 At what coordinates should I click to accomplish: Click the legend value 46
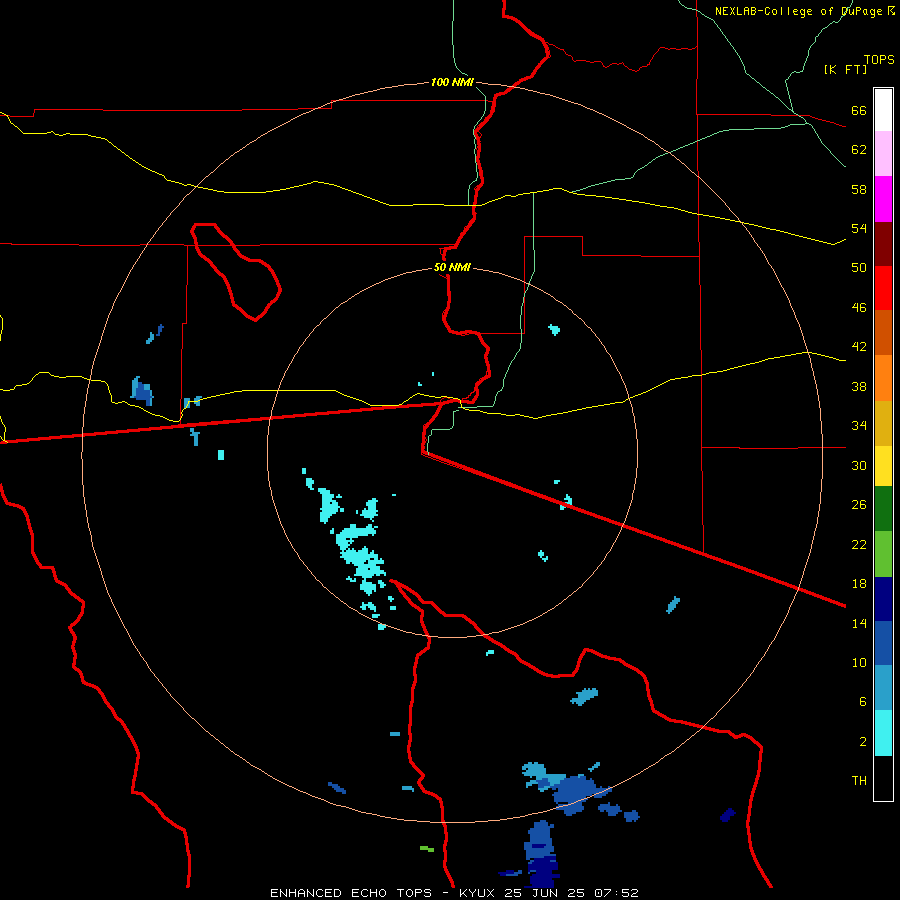click(x=859, y=308)
